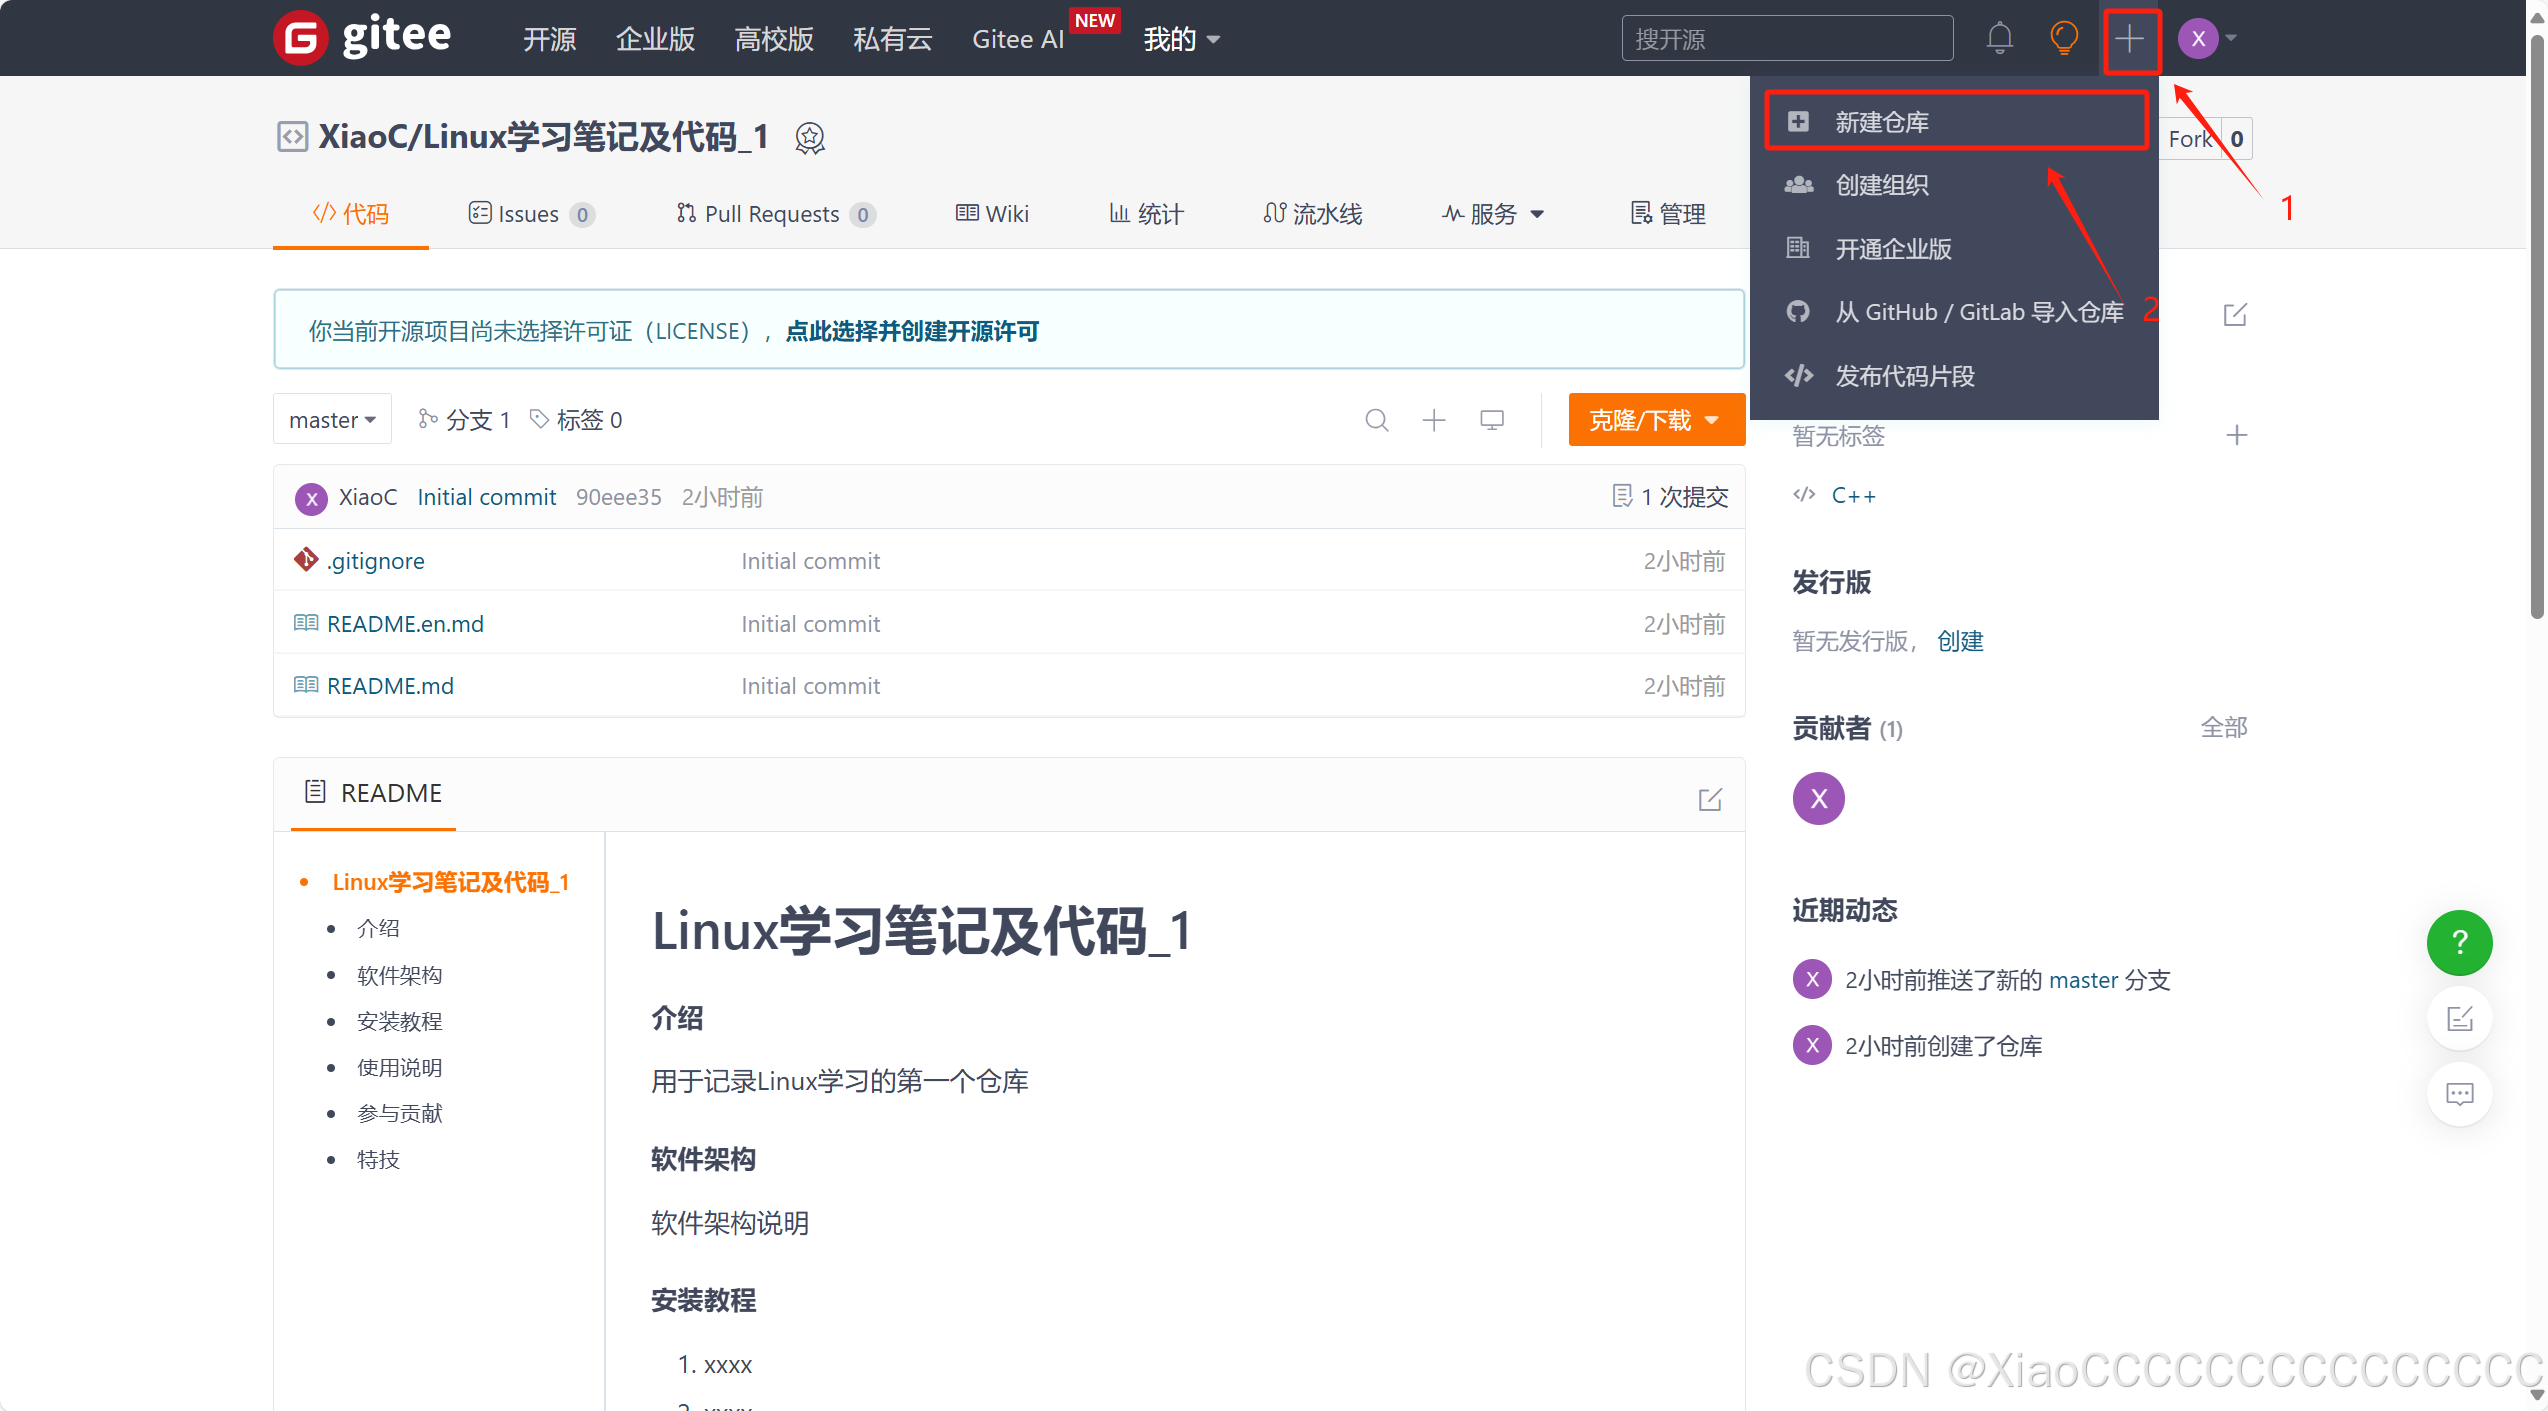Click the edit icon for repository intro

click(x=2235, y=315)
